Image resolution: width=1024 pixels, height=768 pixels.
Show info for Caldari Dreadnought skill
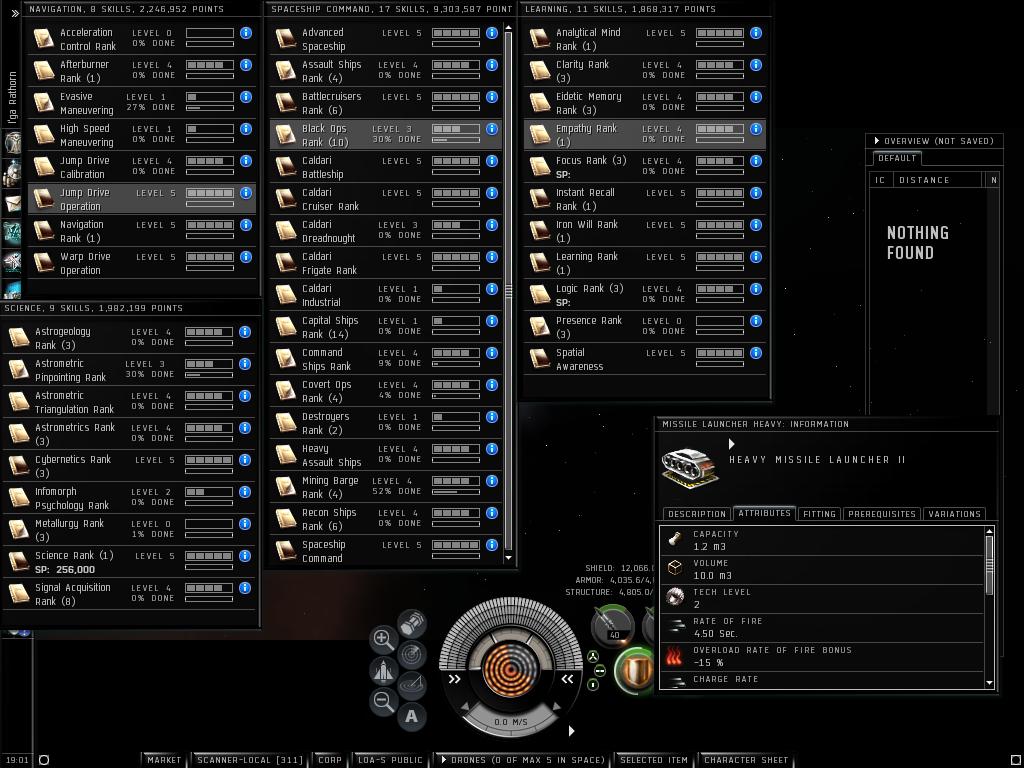[x=492, y=225]
